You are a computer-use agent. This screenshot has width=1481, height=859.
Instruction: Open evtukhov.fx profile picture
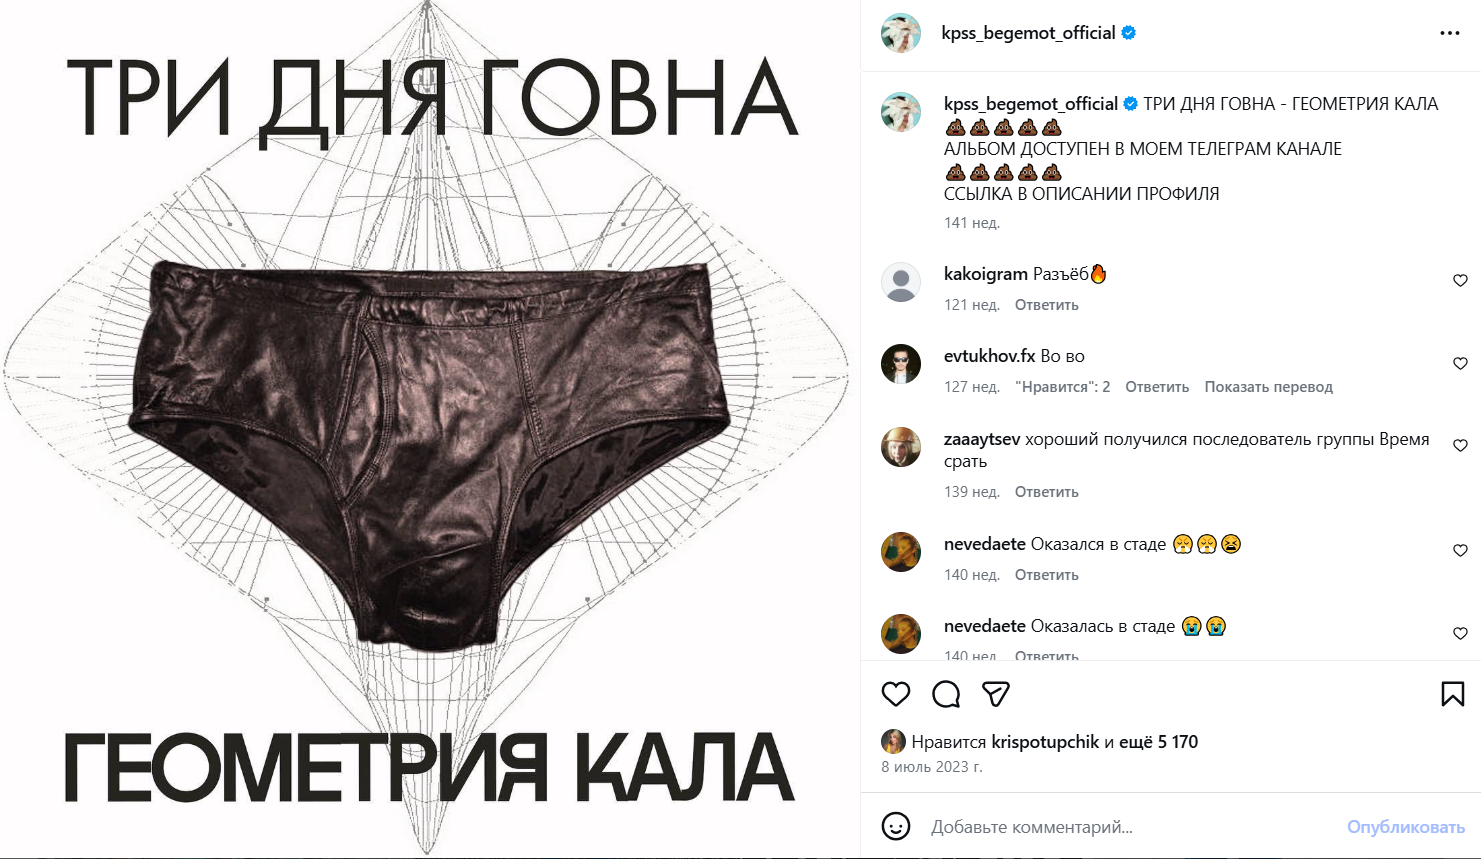[901, 364]
